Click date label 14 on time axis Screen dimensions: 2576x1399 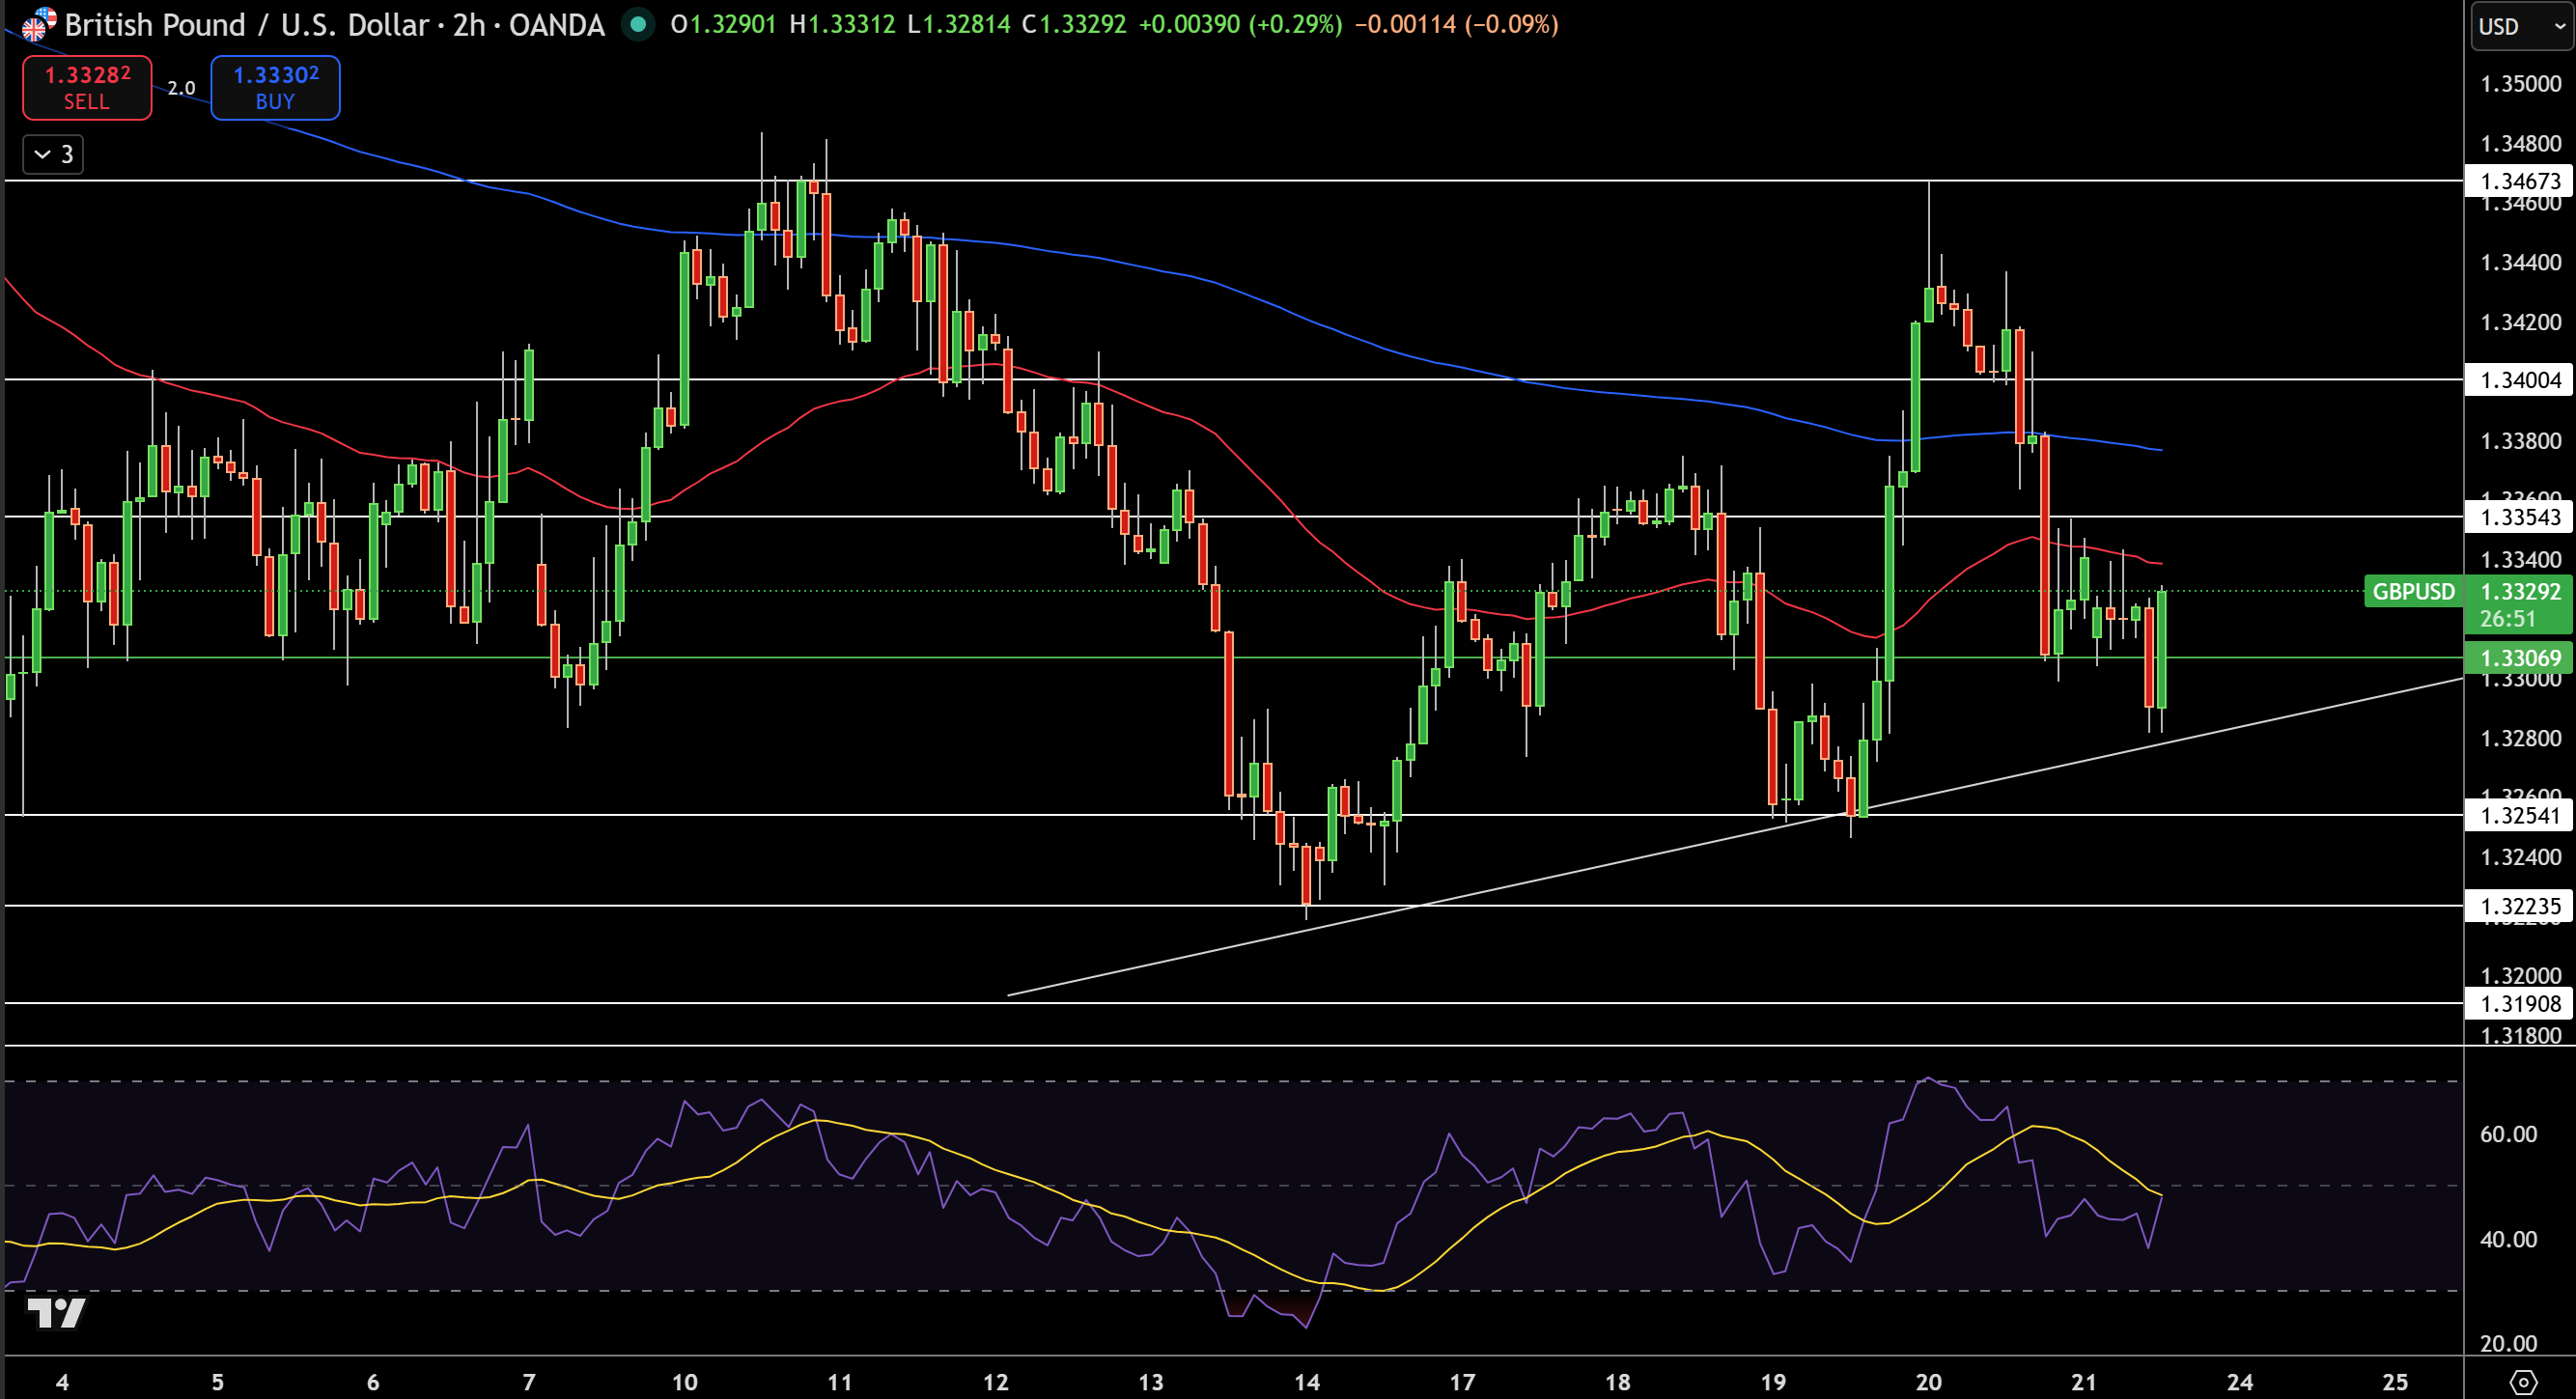pos(1306,1382)
